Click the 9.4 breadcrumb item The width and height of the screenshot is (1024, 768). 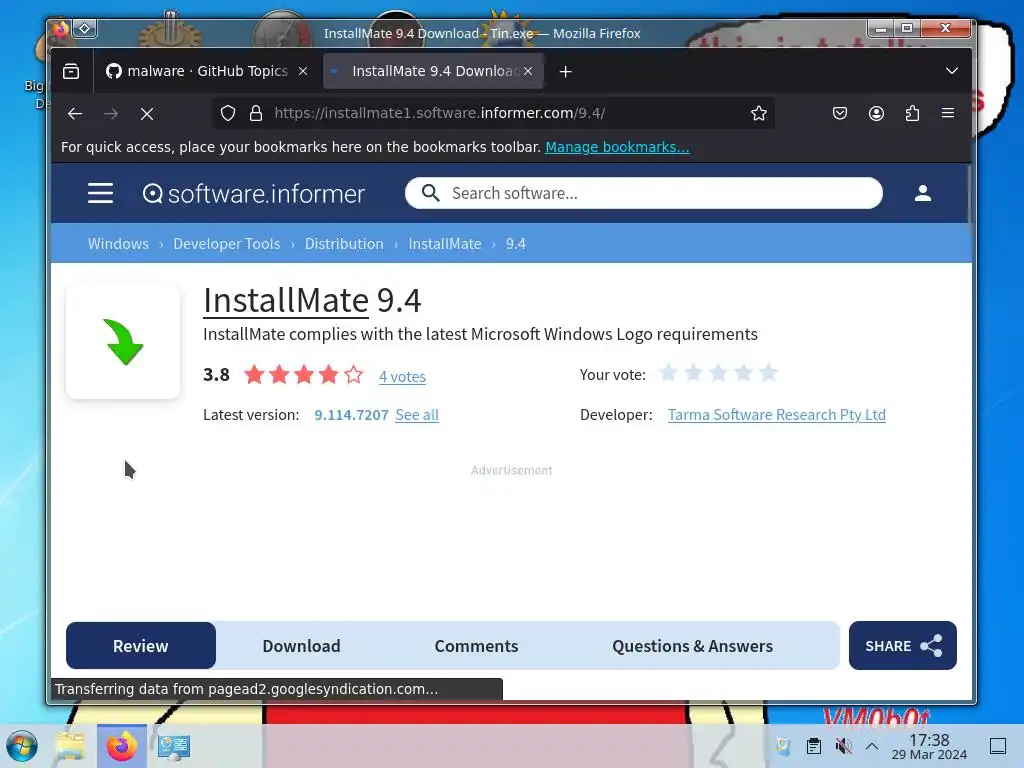click(516, 244)
